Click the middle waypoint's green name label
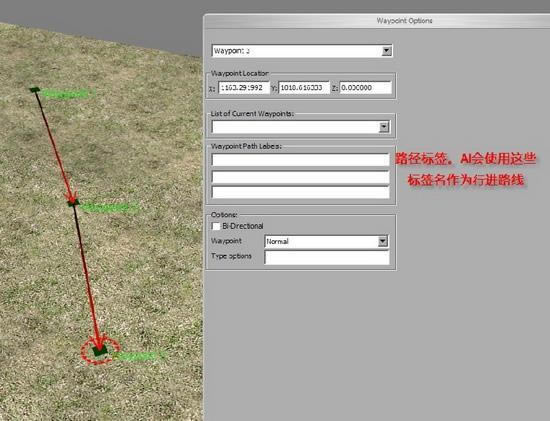The height and width of the screenshot is (421, 550). click(x=109, y=208)
